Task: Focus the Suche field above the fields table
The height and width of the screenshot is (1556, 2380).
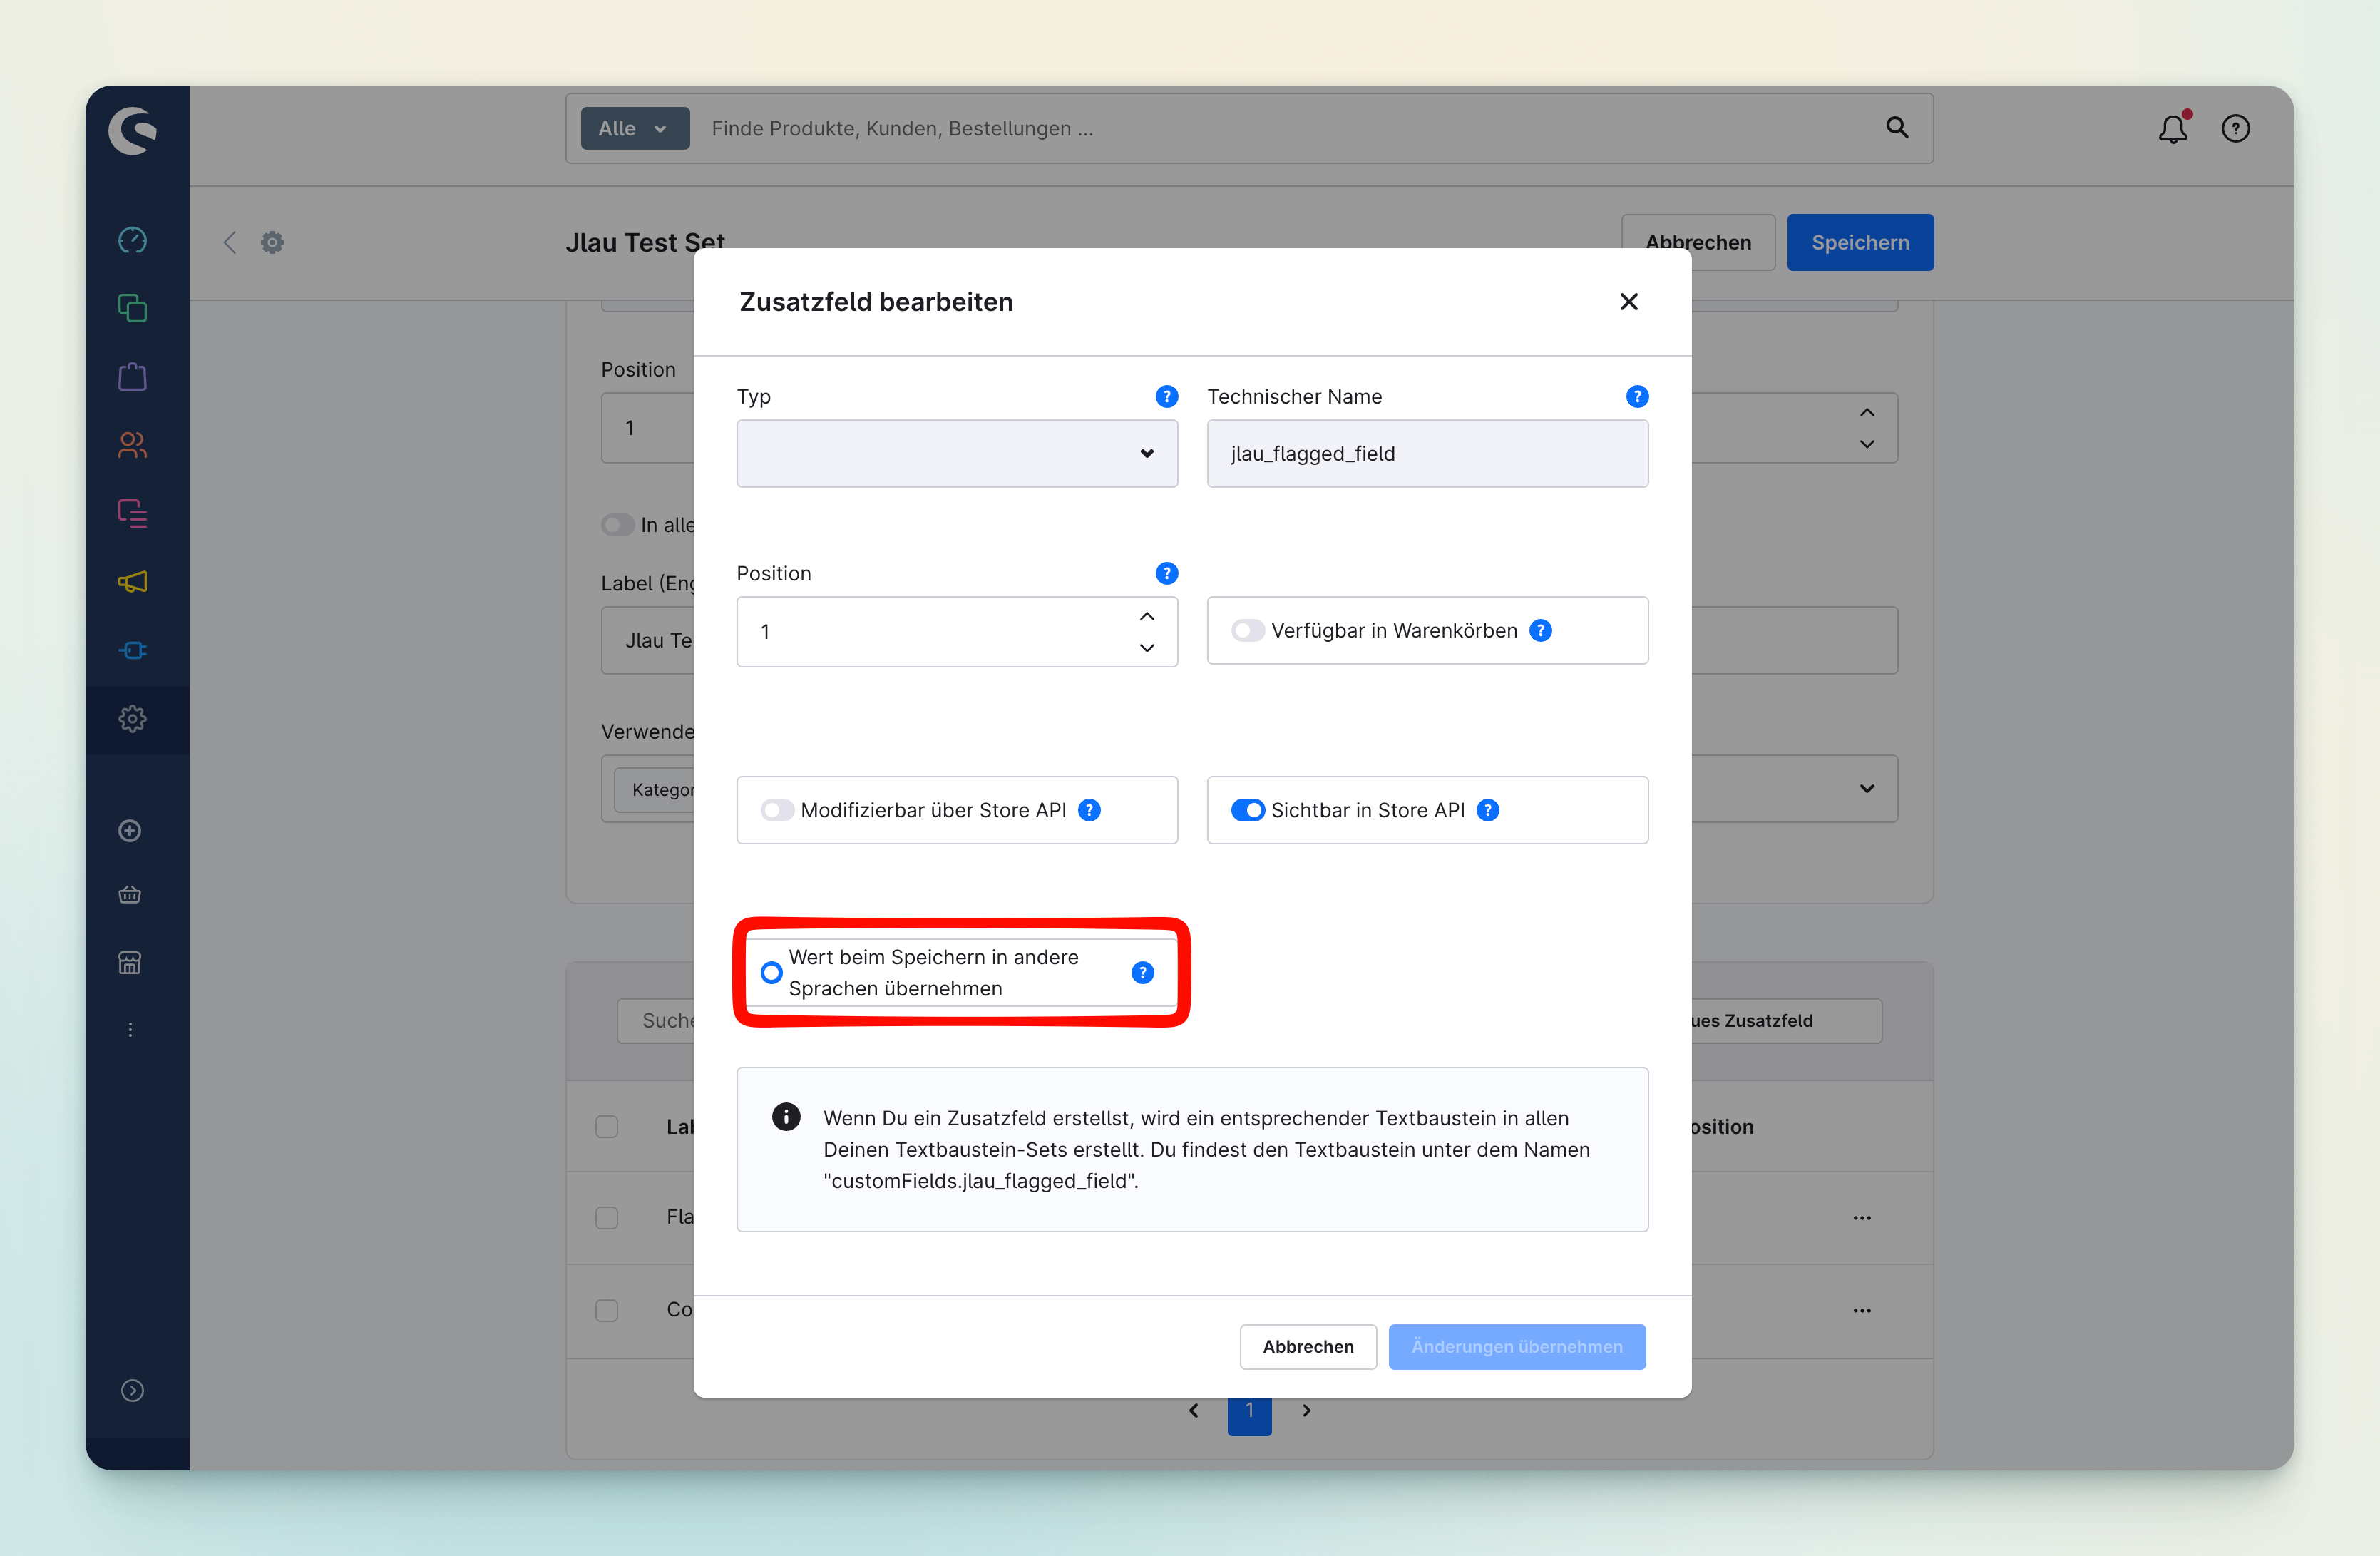Action: (x=656, y=1021)
